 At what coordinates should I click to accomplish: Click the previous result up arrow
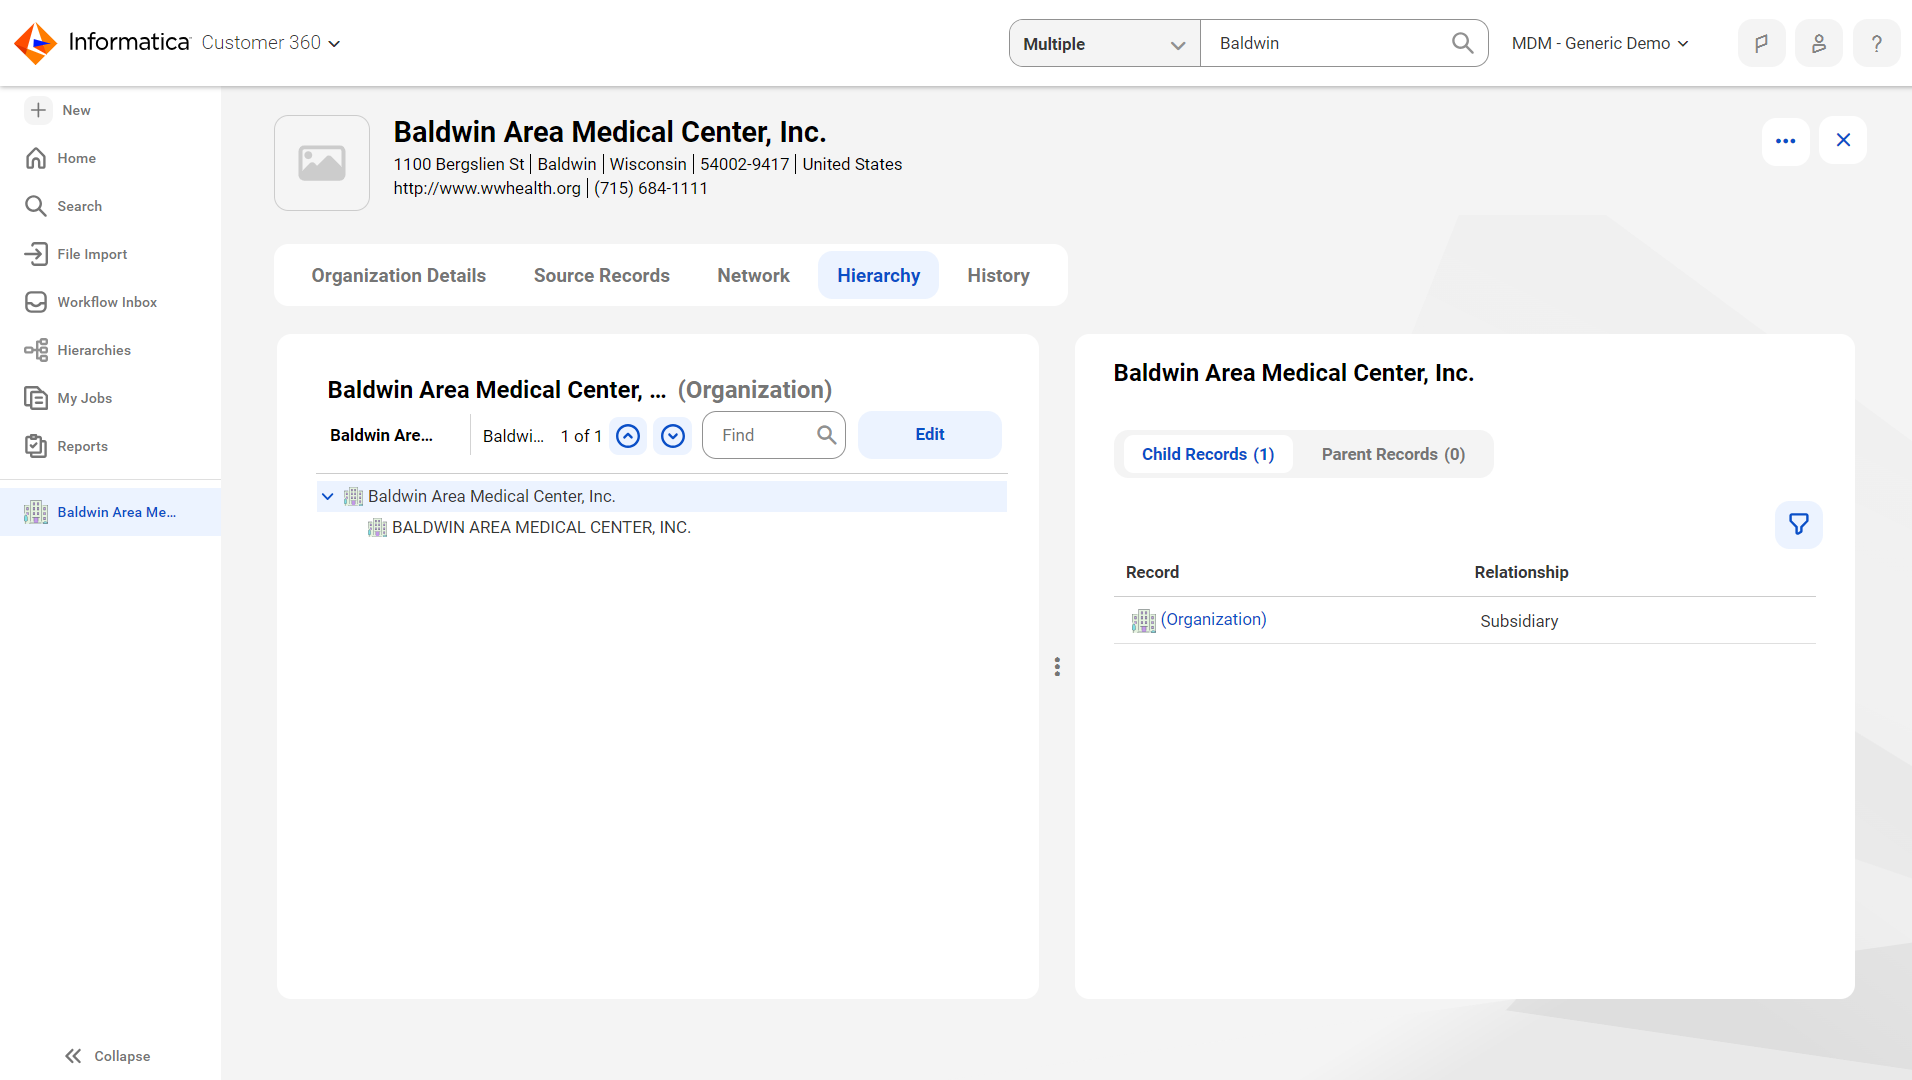(x=628, y=436)
